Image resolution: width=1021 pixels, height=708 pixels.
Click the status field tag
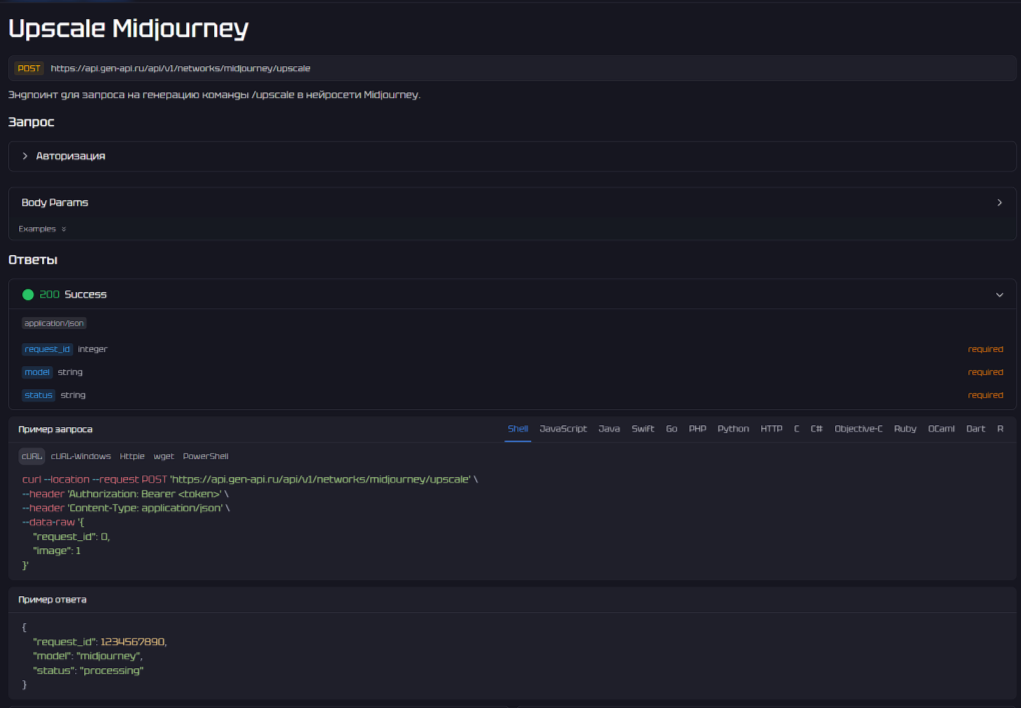(39, 395)
